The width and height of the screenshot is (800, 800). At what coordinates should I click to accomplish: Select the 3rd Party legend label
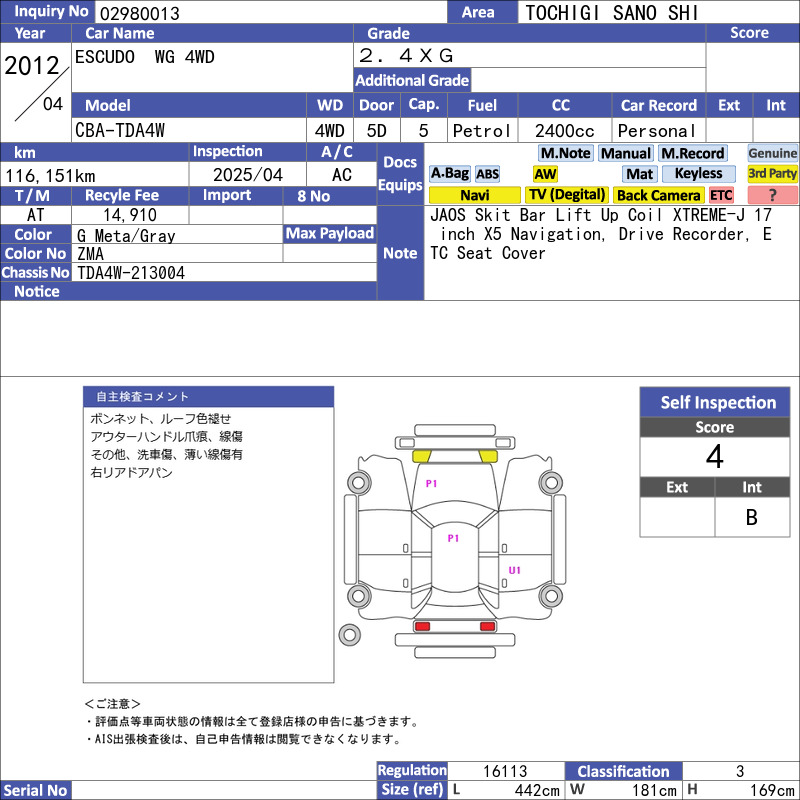point(773,174)
